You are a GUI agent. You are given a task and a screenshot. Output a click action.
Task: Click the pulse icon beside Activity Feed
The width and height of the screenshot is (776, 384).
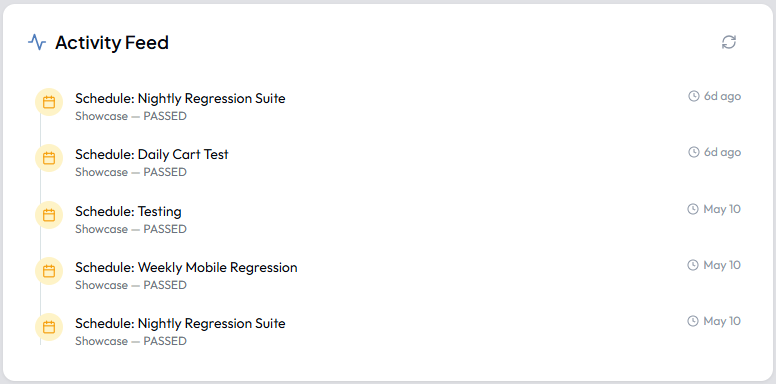(37, 42)
